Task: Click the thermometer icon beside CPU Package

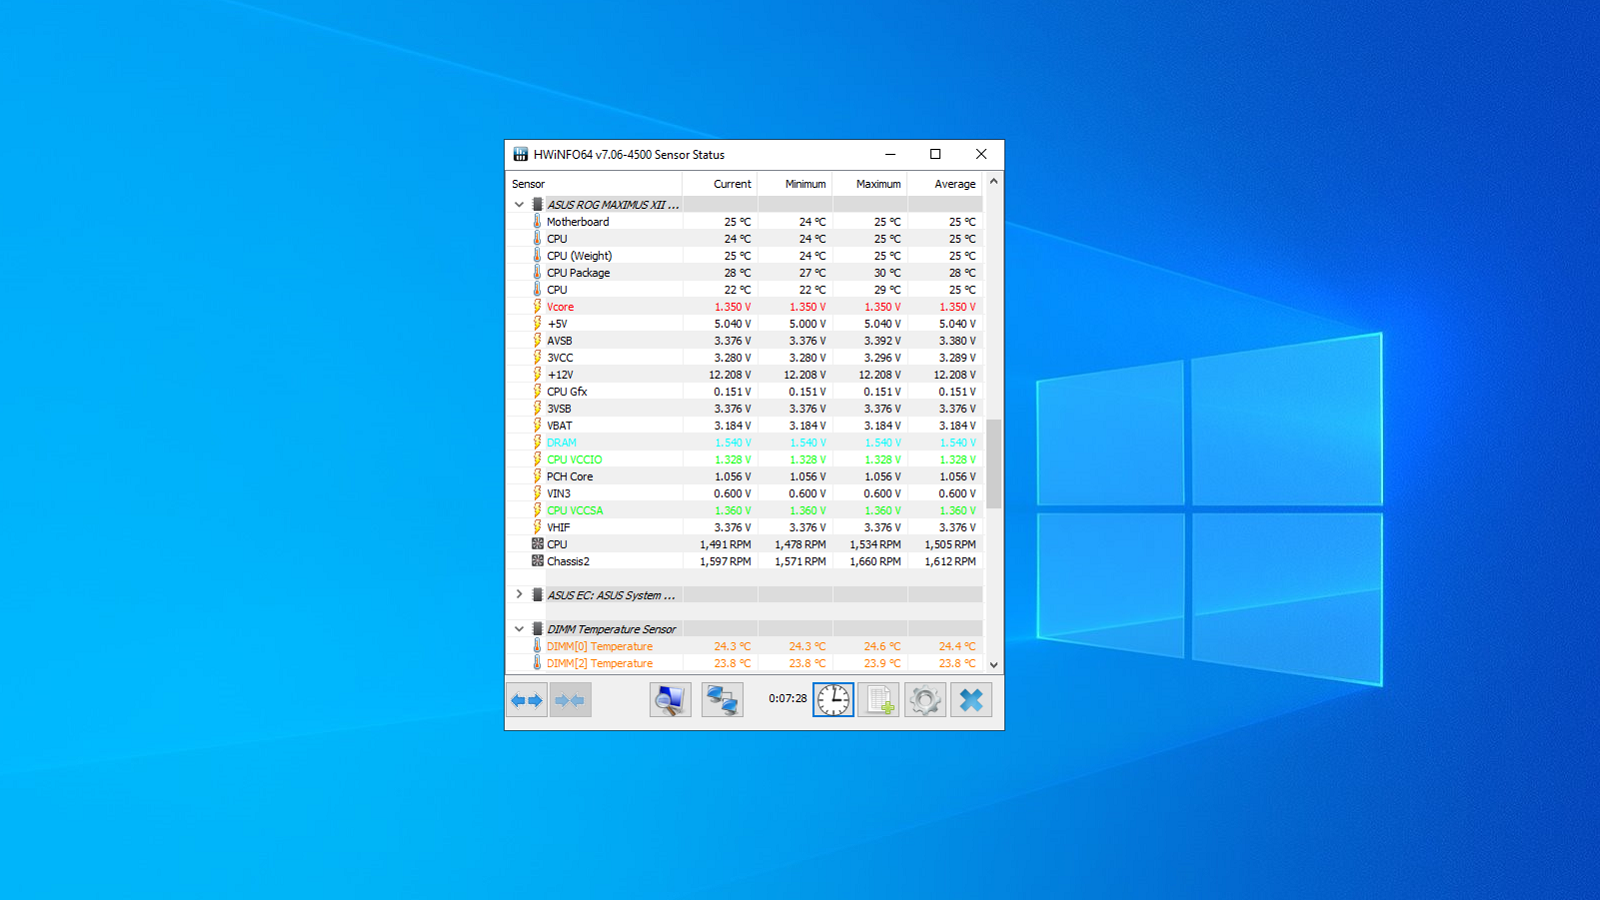Action: tap(537, 272)
